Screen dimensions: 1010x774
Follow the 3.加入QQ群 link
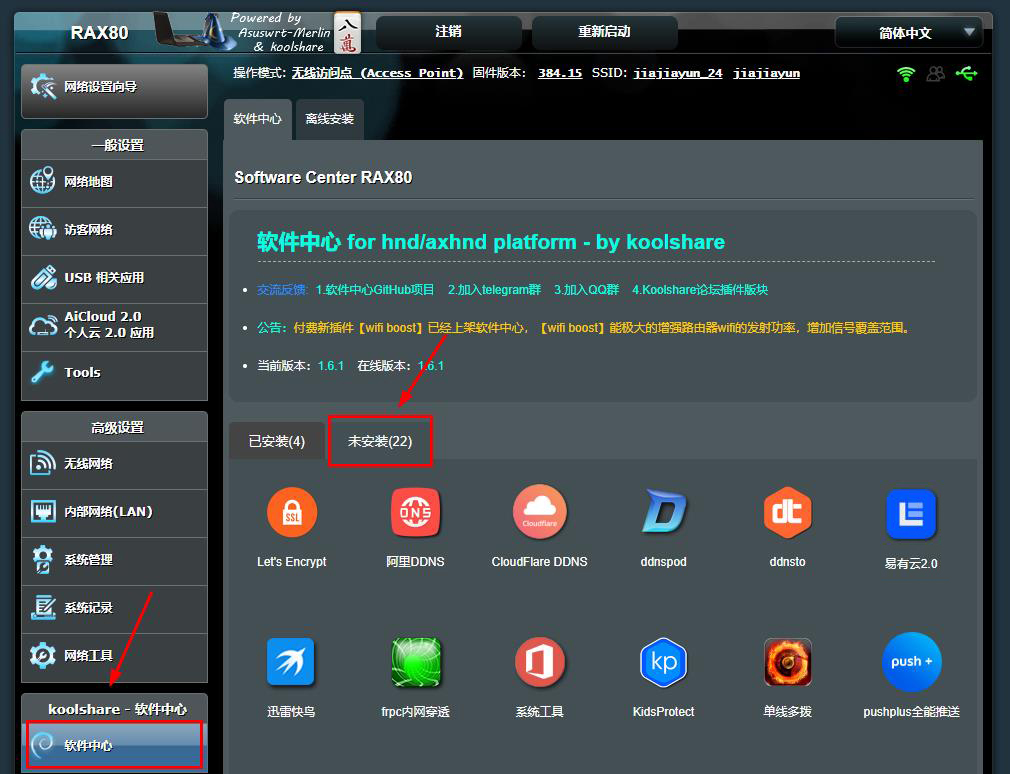(x=586, y=290)
